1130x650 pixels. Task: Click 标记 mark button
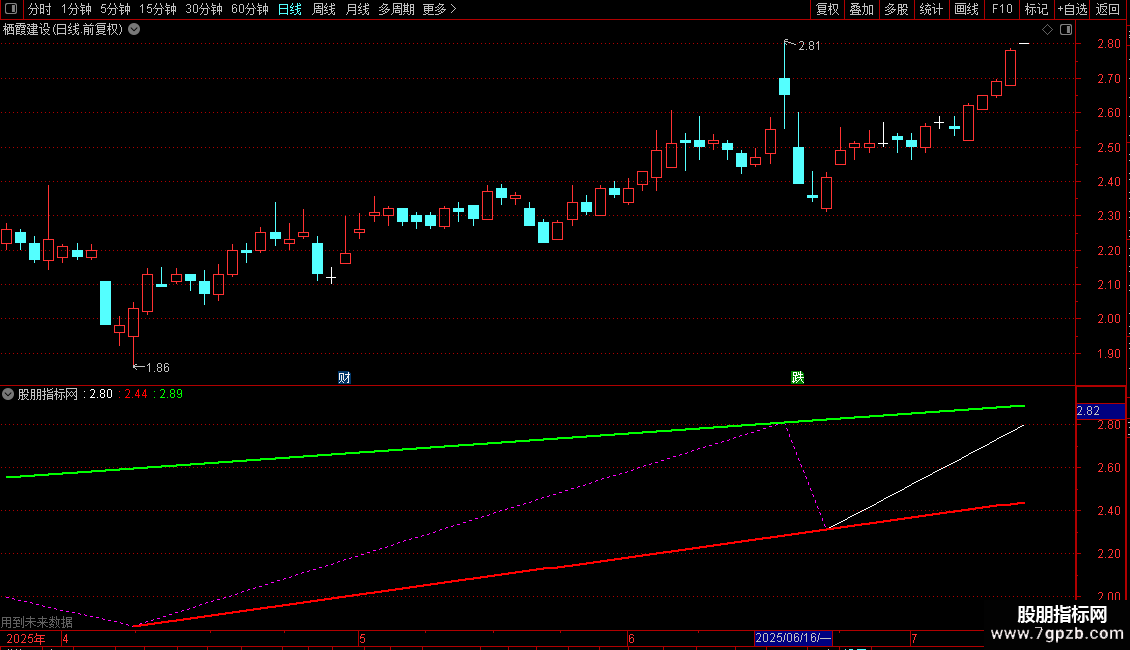1036,9
